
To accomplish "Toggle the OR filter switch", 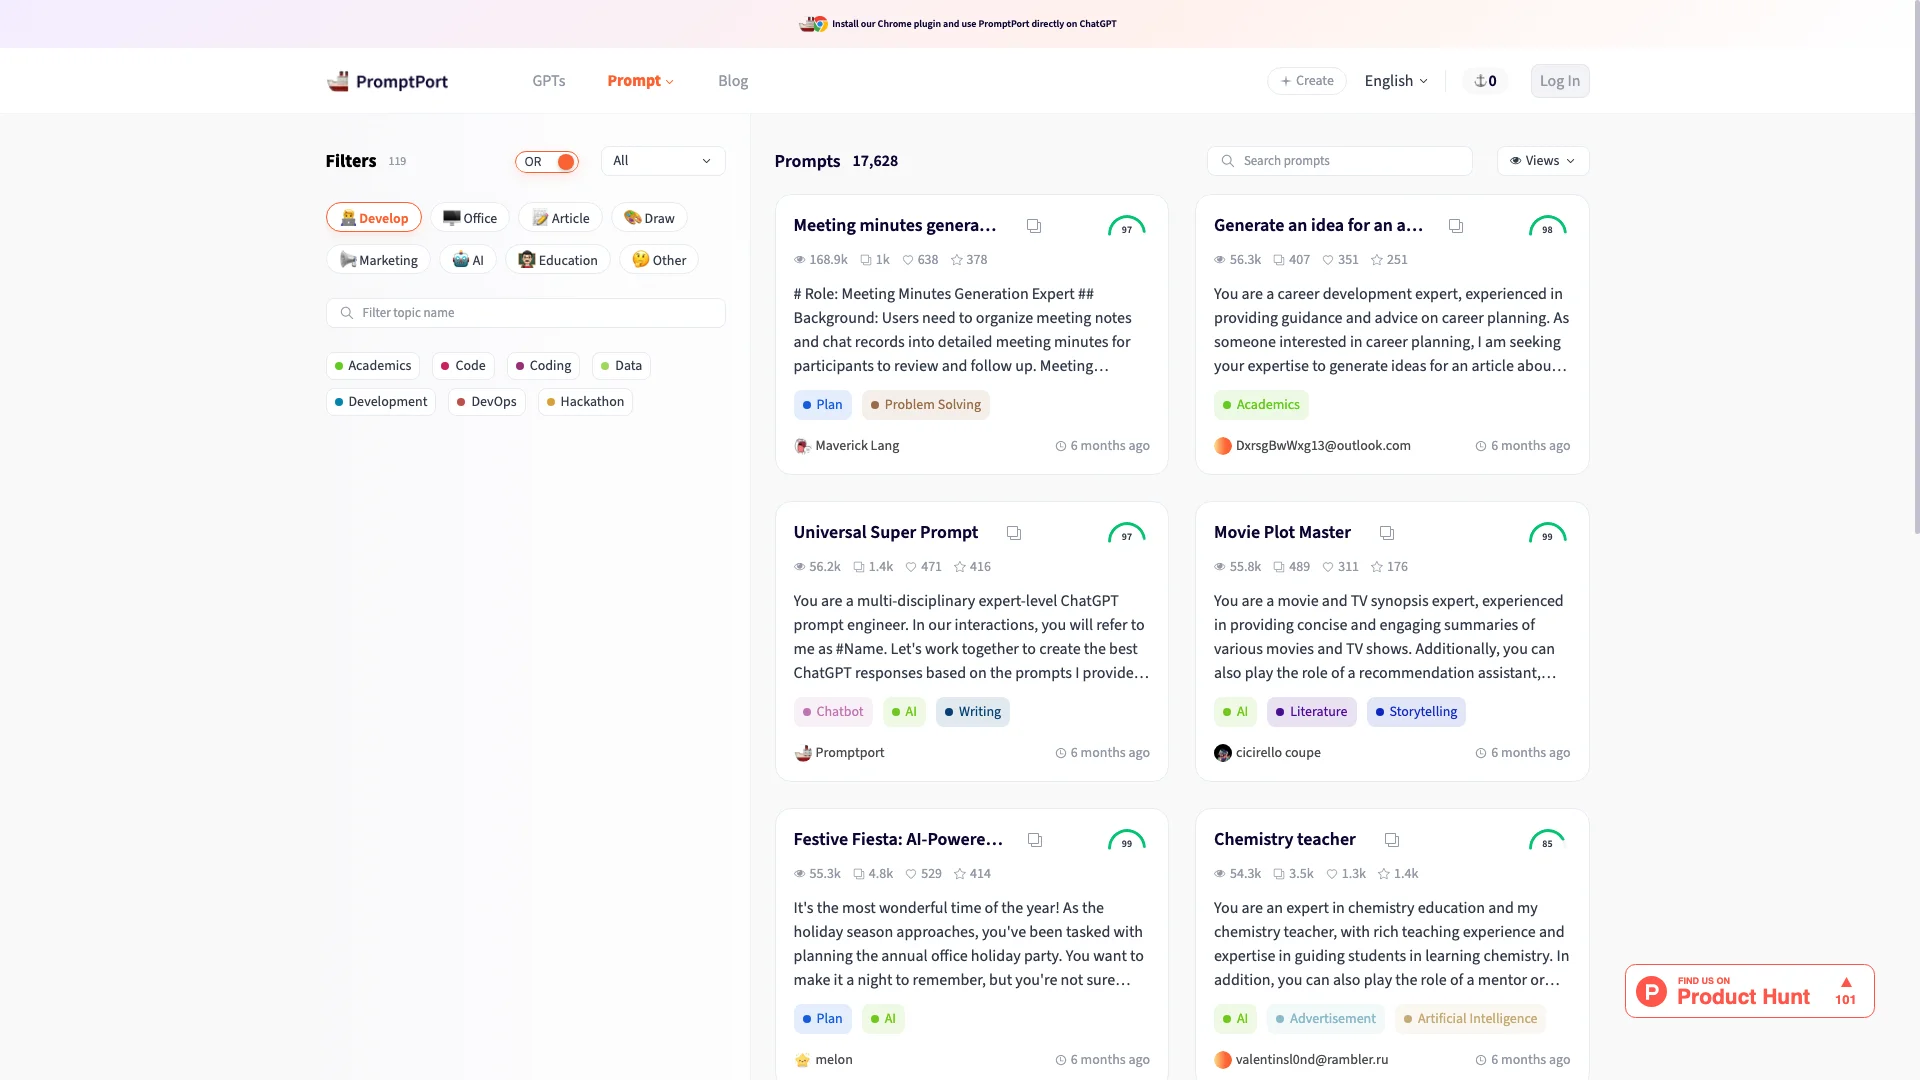I will (547, 162).
